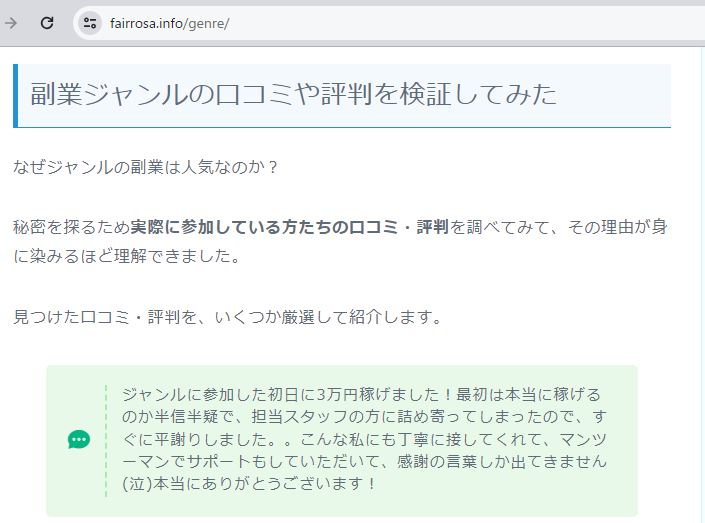Click the browser forward arrow
The width and height of the screenshot is (705, 523).
[10, 23]
